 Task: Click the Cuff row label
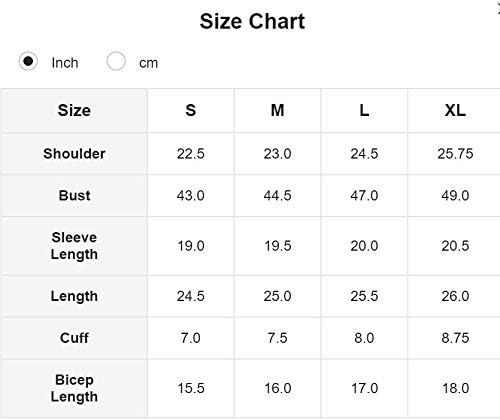[x=74, y=338]
